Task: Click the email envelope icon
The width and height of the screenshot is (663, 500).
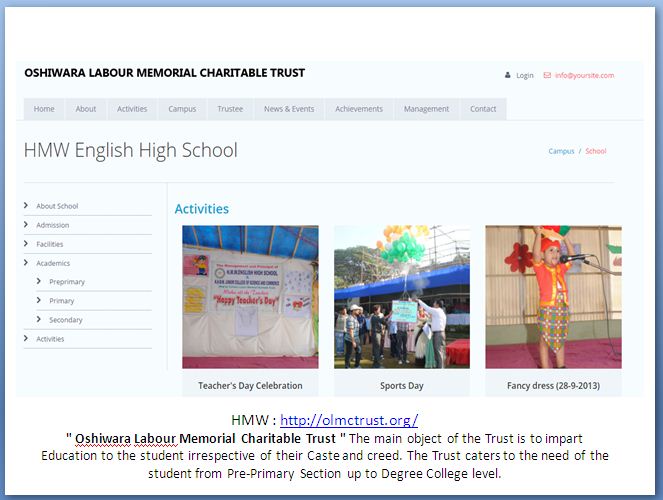Action: tap(547, 75)
